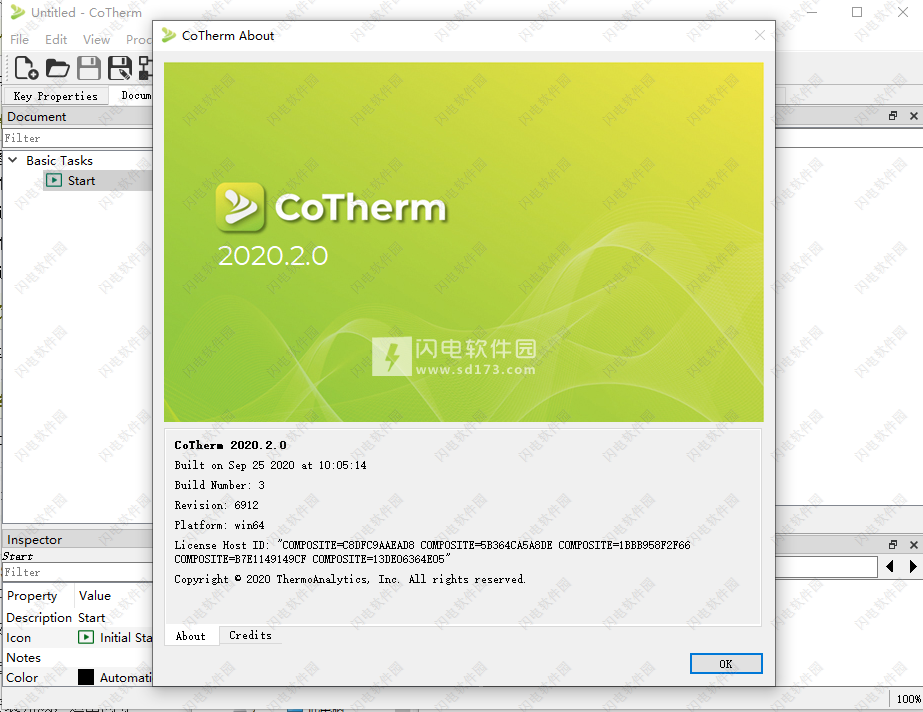Screen dimensions: 923x712
Task: Select the Color property cell
Action: 22,677
